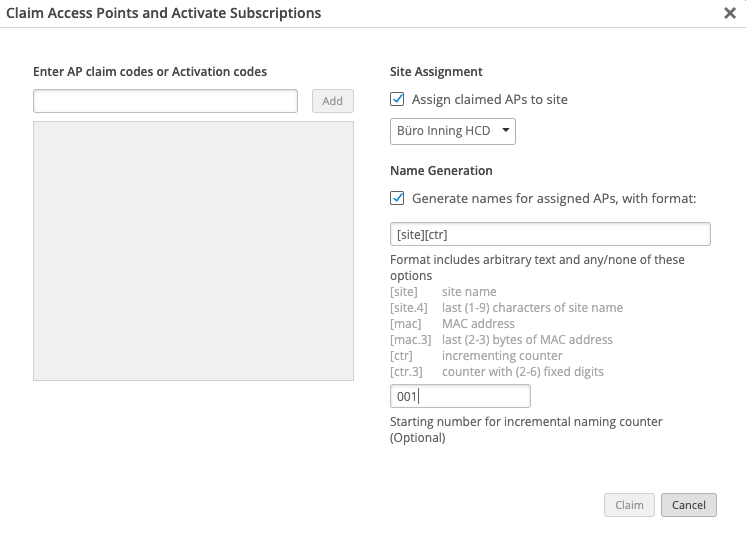Viewport: 746px width, 544px height.
Task: Open the Büro Inning HCD site dropdown
Action: (453, 131)
